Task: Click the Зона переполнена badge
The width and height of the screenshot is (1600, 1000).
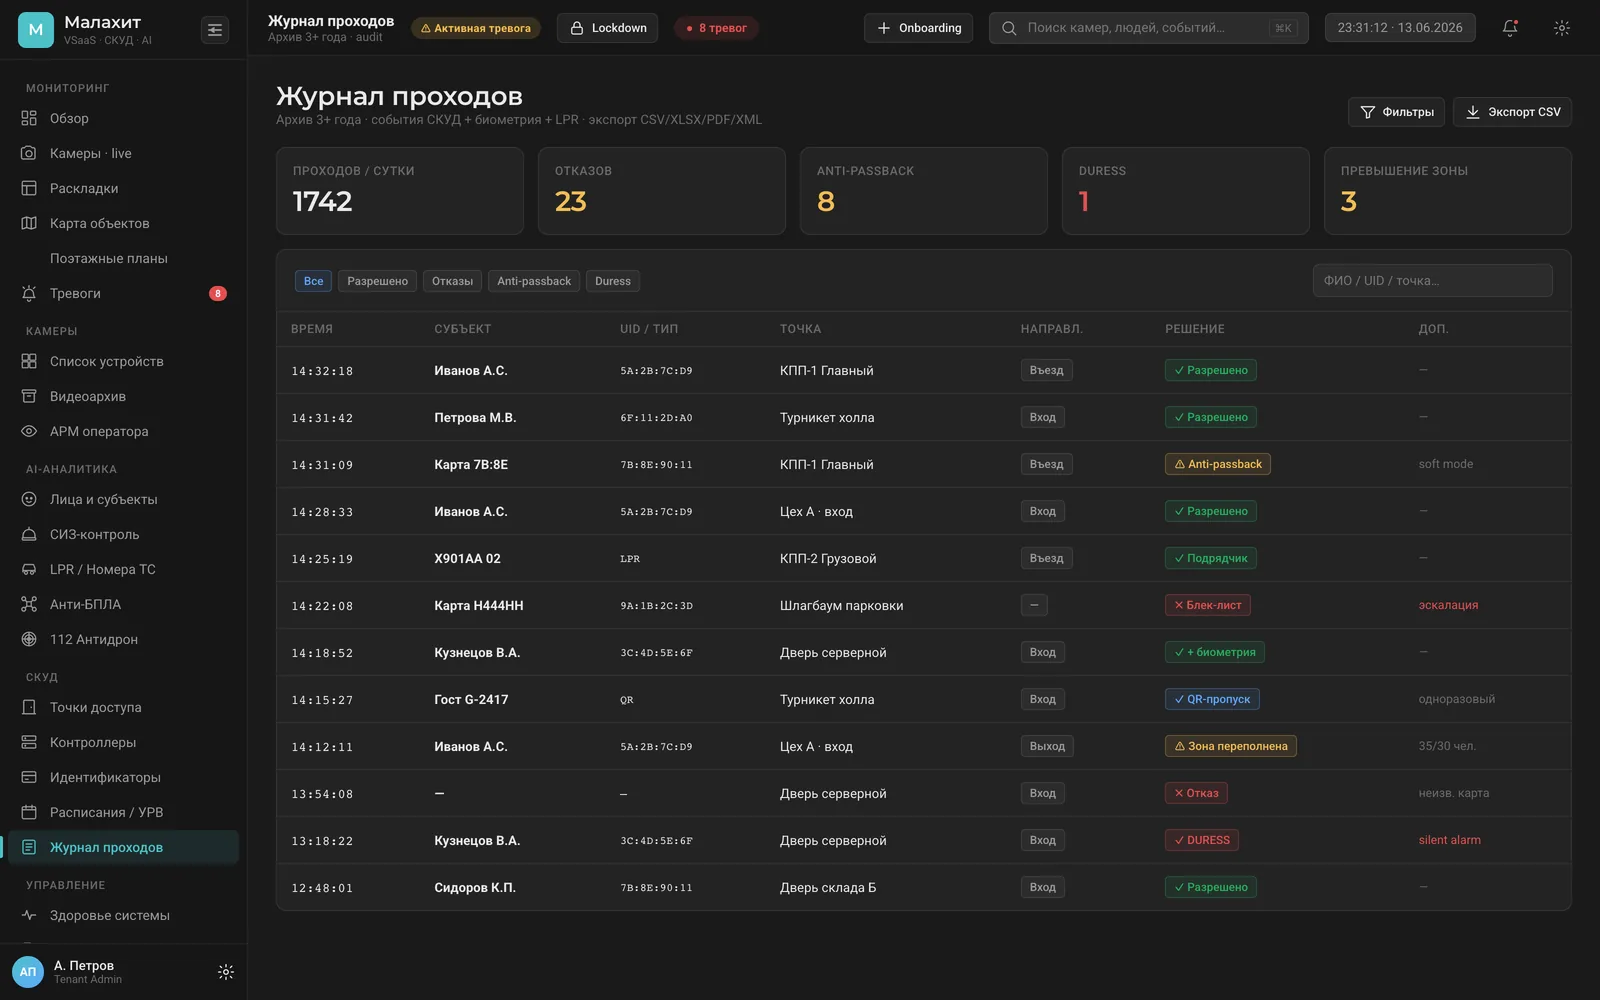Action: point(1231,746)
